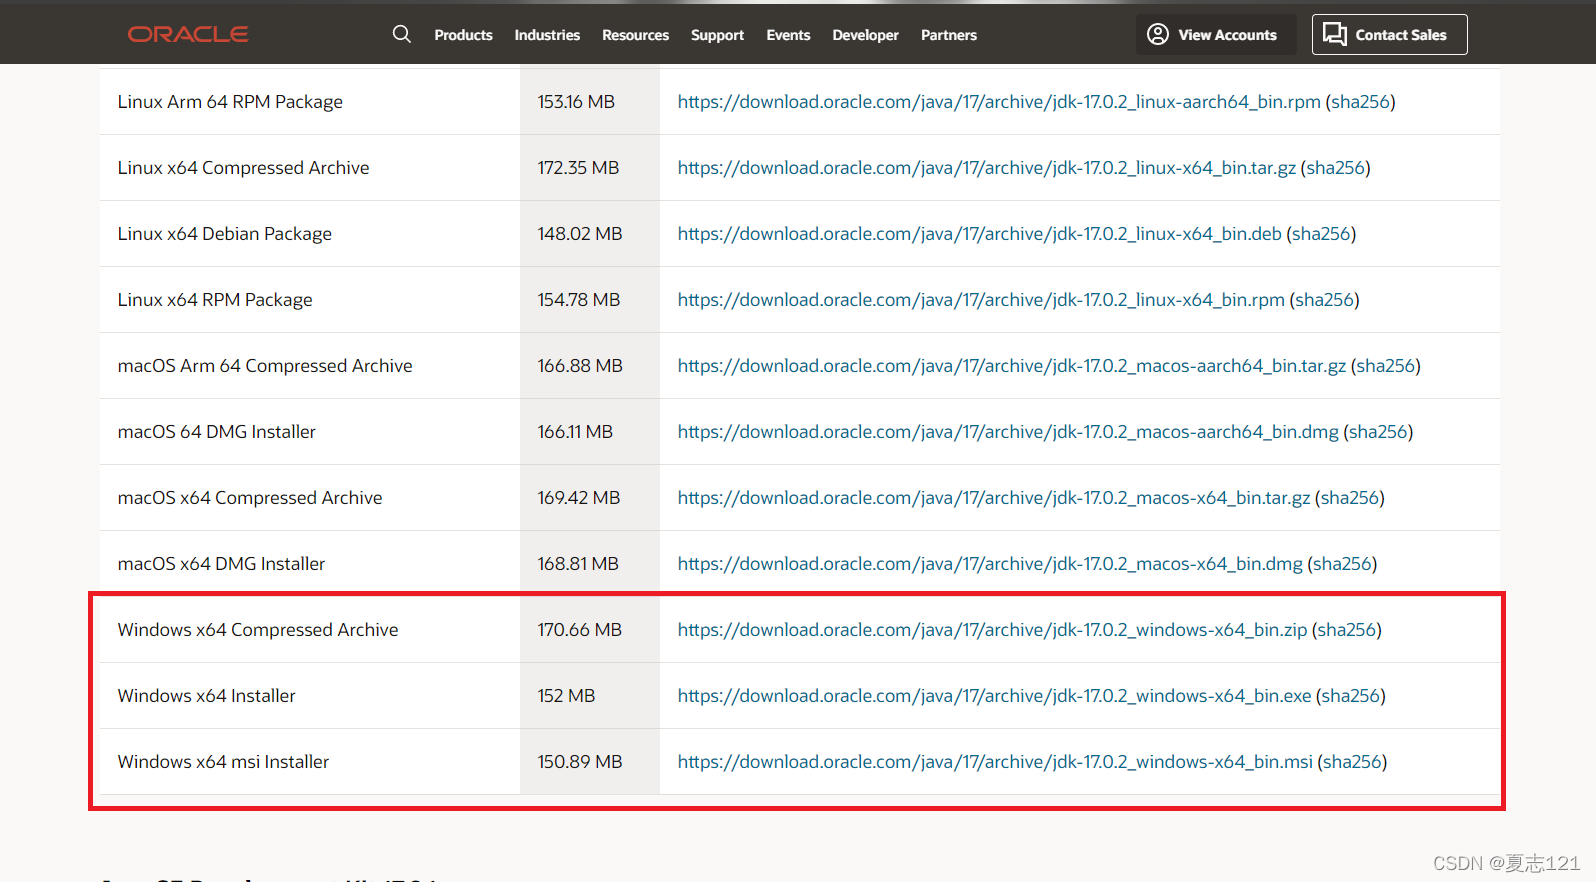Download the macos-x64_bin.tar.gz link
This screenshot has width=1596, height=882.
coord(994,498)
